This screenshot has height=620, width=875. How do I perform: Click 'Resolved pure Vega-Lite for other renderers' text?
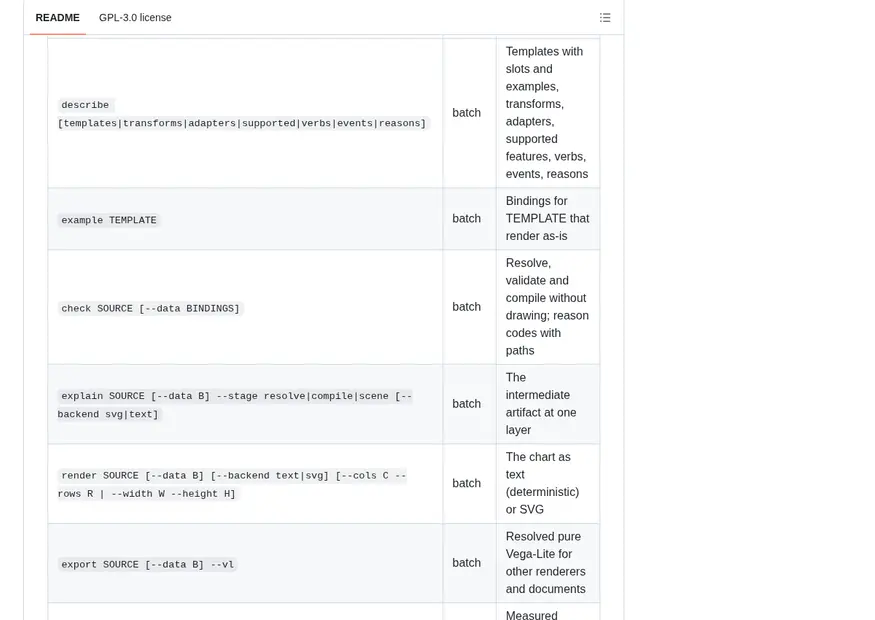[546, 563]
